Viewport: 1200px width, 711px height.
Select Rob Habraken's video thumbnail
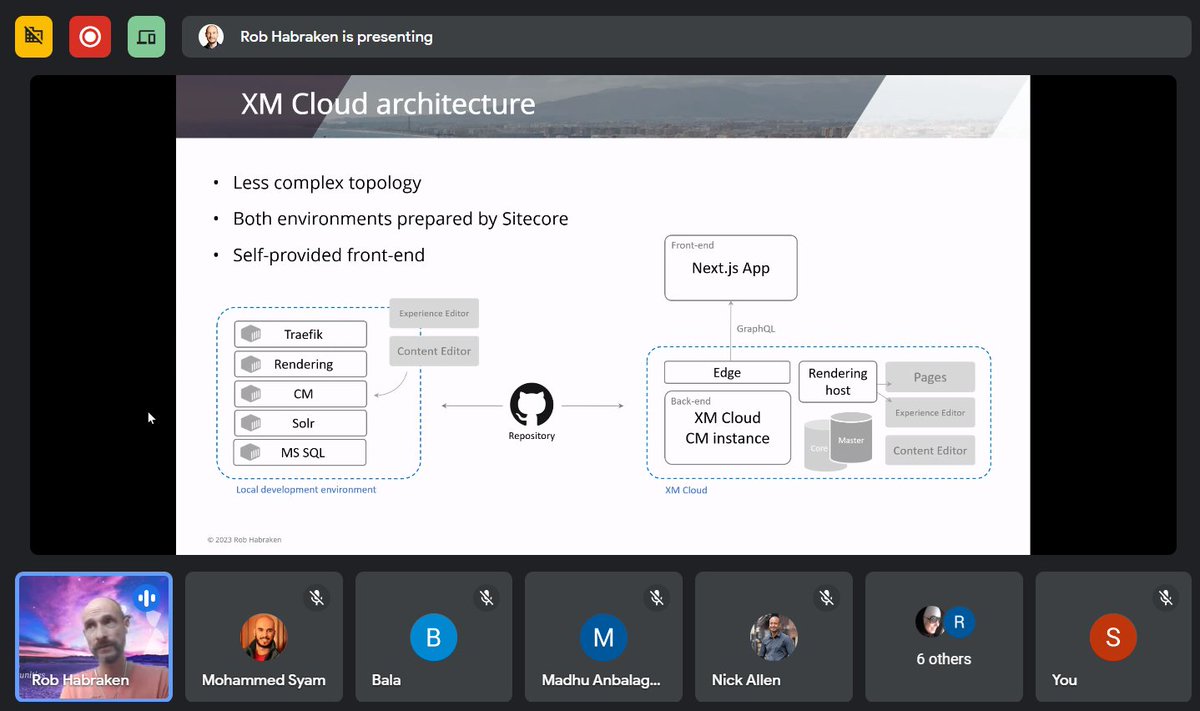click(93, 637)
